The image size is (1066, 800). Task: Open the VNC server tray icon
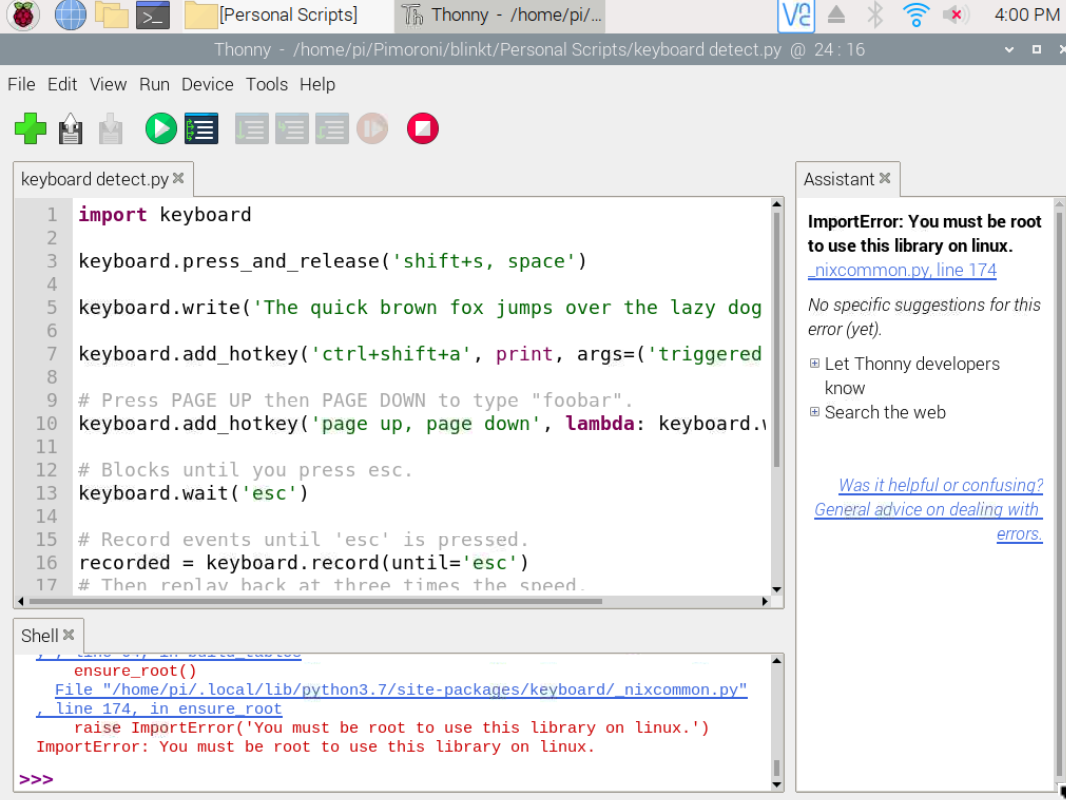[x=796, y=15]
